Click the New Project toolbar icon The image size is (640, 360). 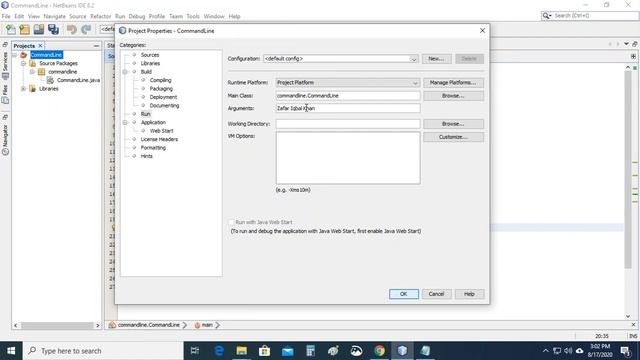pyautogui.click(x=24, y=29)
